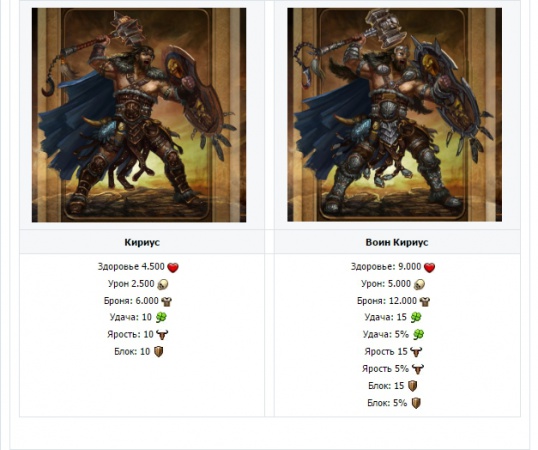538x450 pixels.
Task: Click the shield icon beside Блок: 5%
Action: (x=416, y=403)
